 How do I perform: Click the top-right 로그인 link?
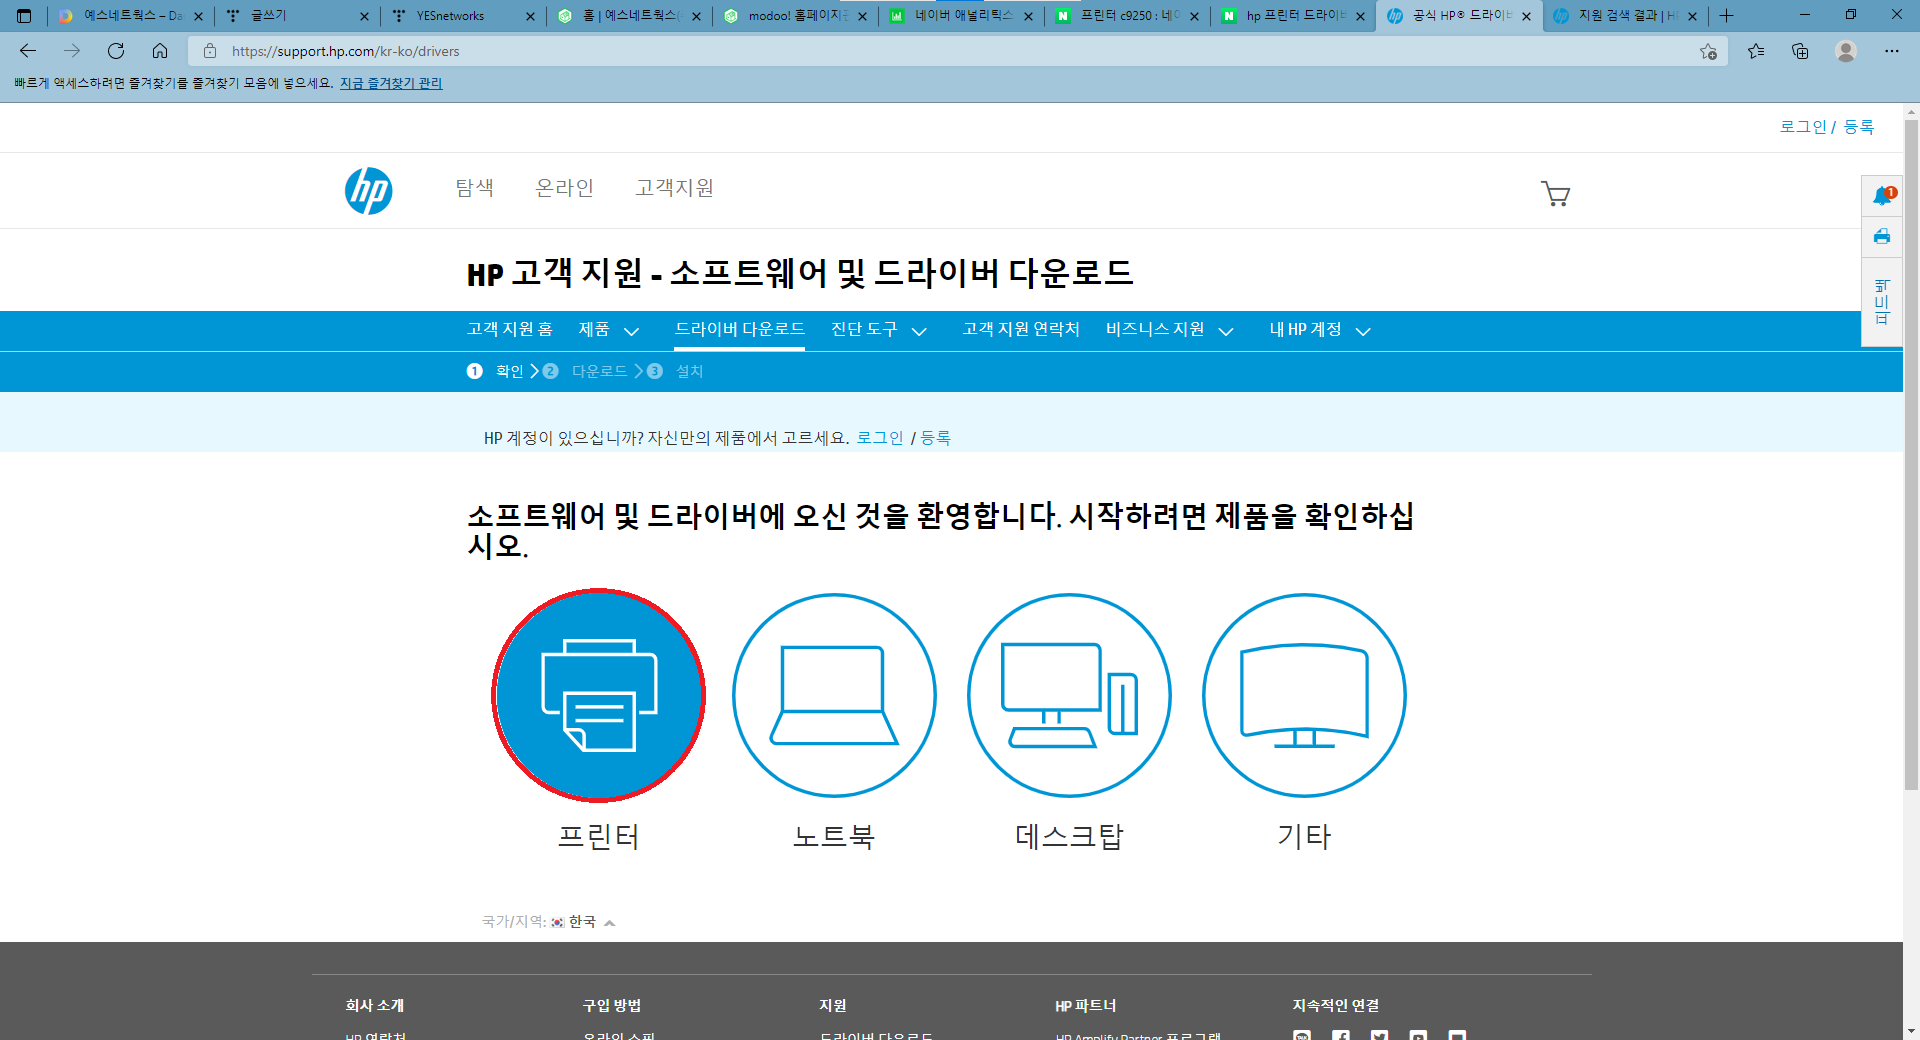[1803, 127]
